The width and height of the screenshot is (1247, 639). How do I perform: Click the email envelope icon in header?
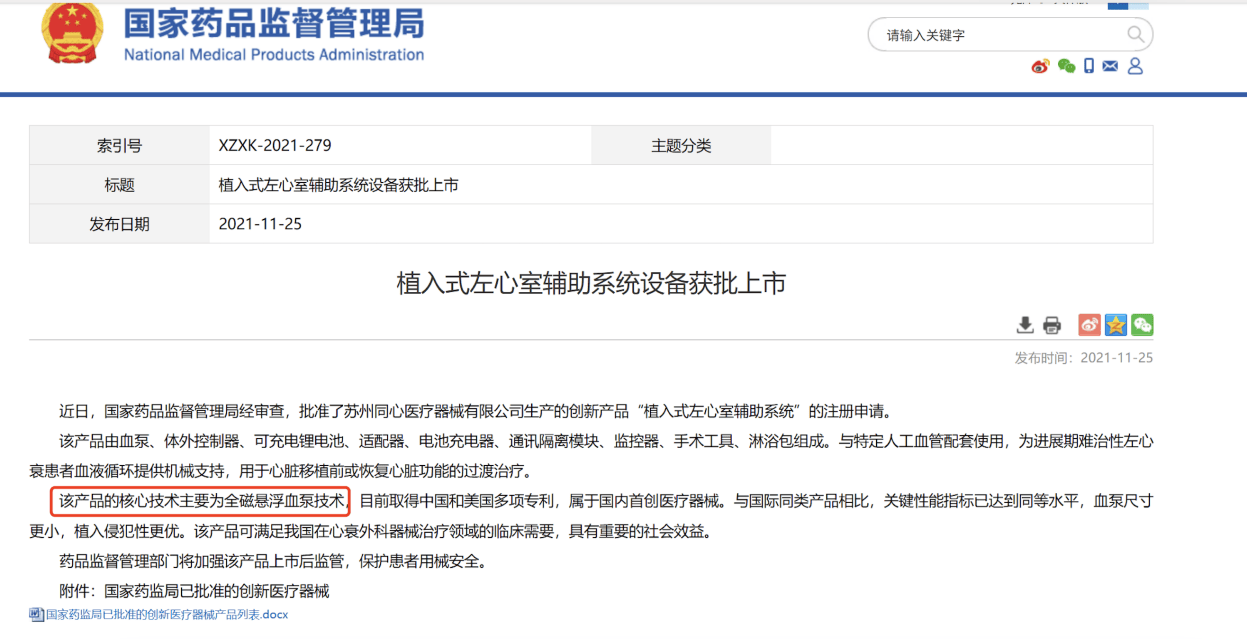[1110, 66]
